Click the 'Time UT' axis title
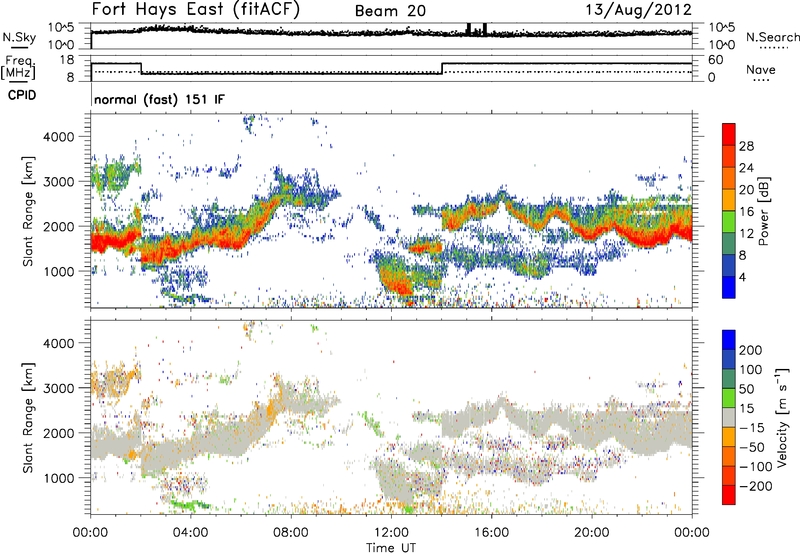 391,548
